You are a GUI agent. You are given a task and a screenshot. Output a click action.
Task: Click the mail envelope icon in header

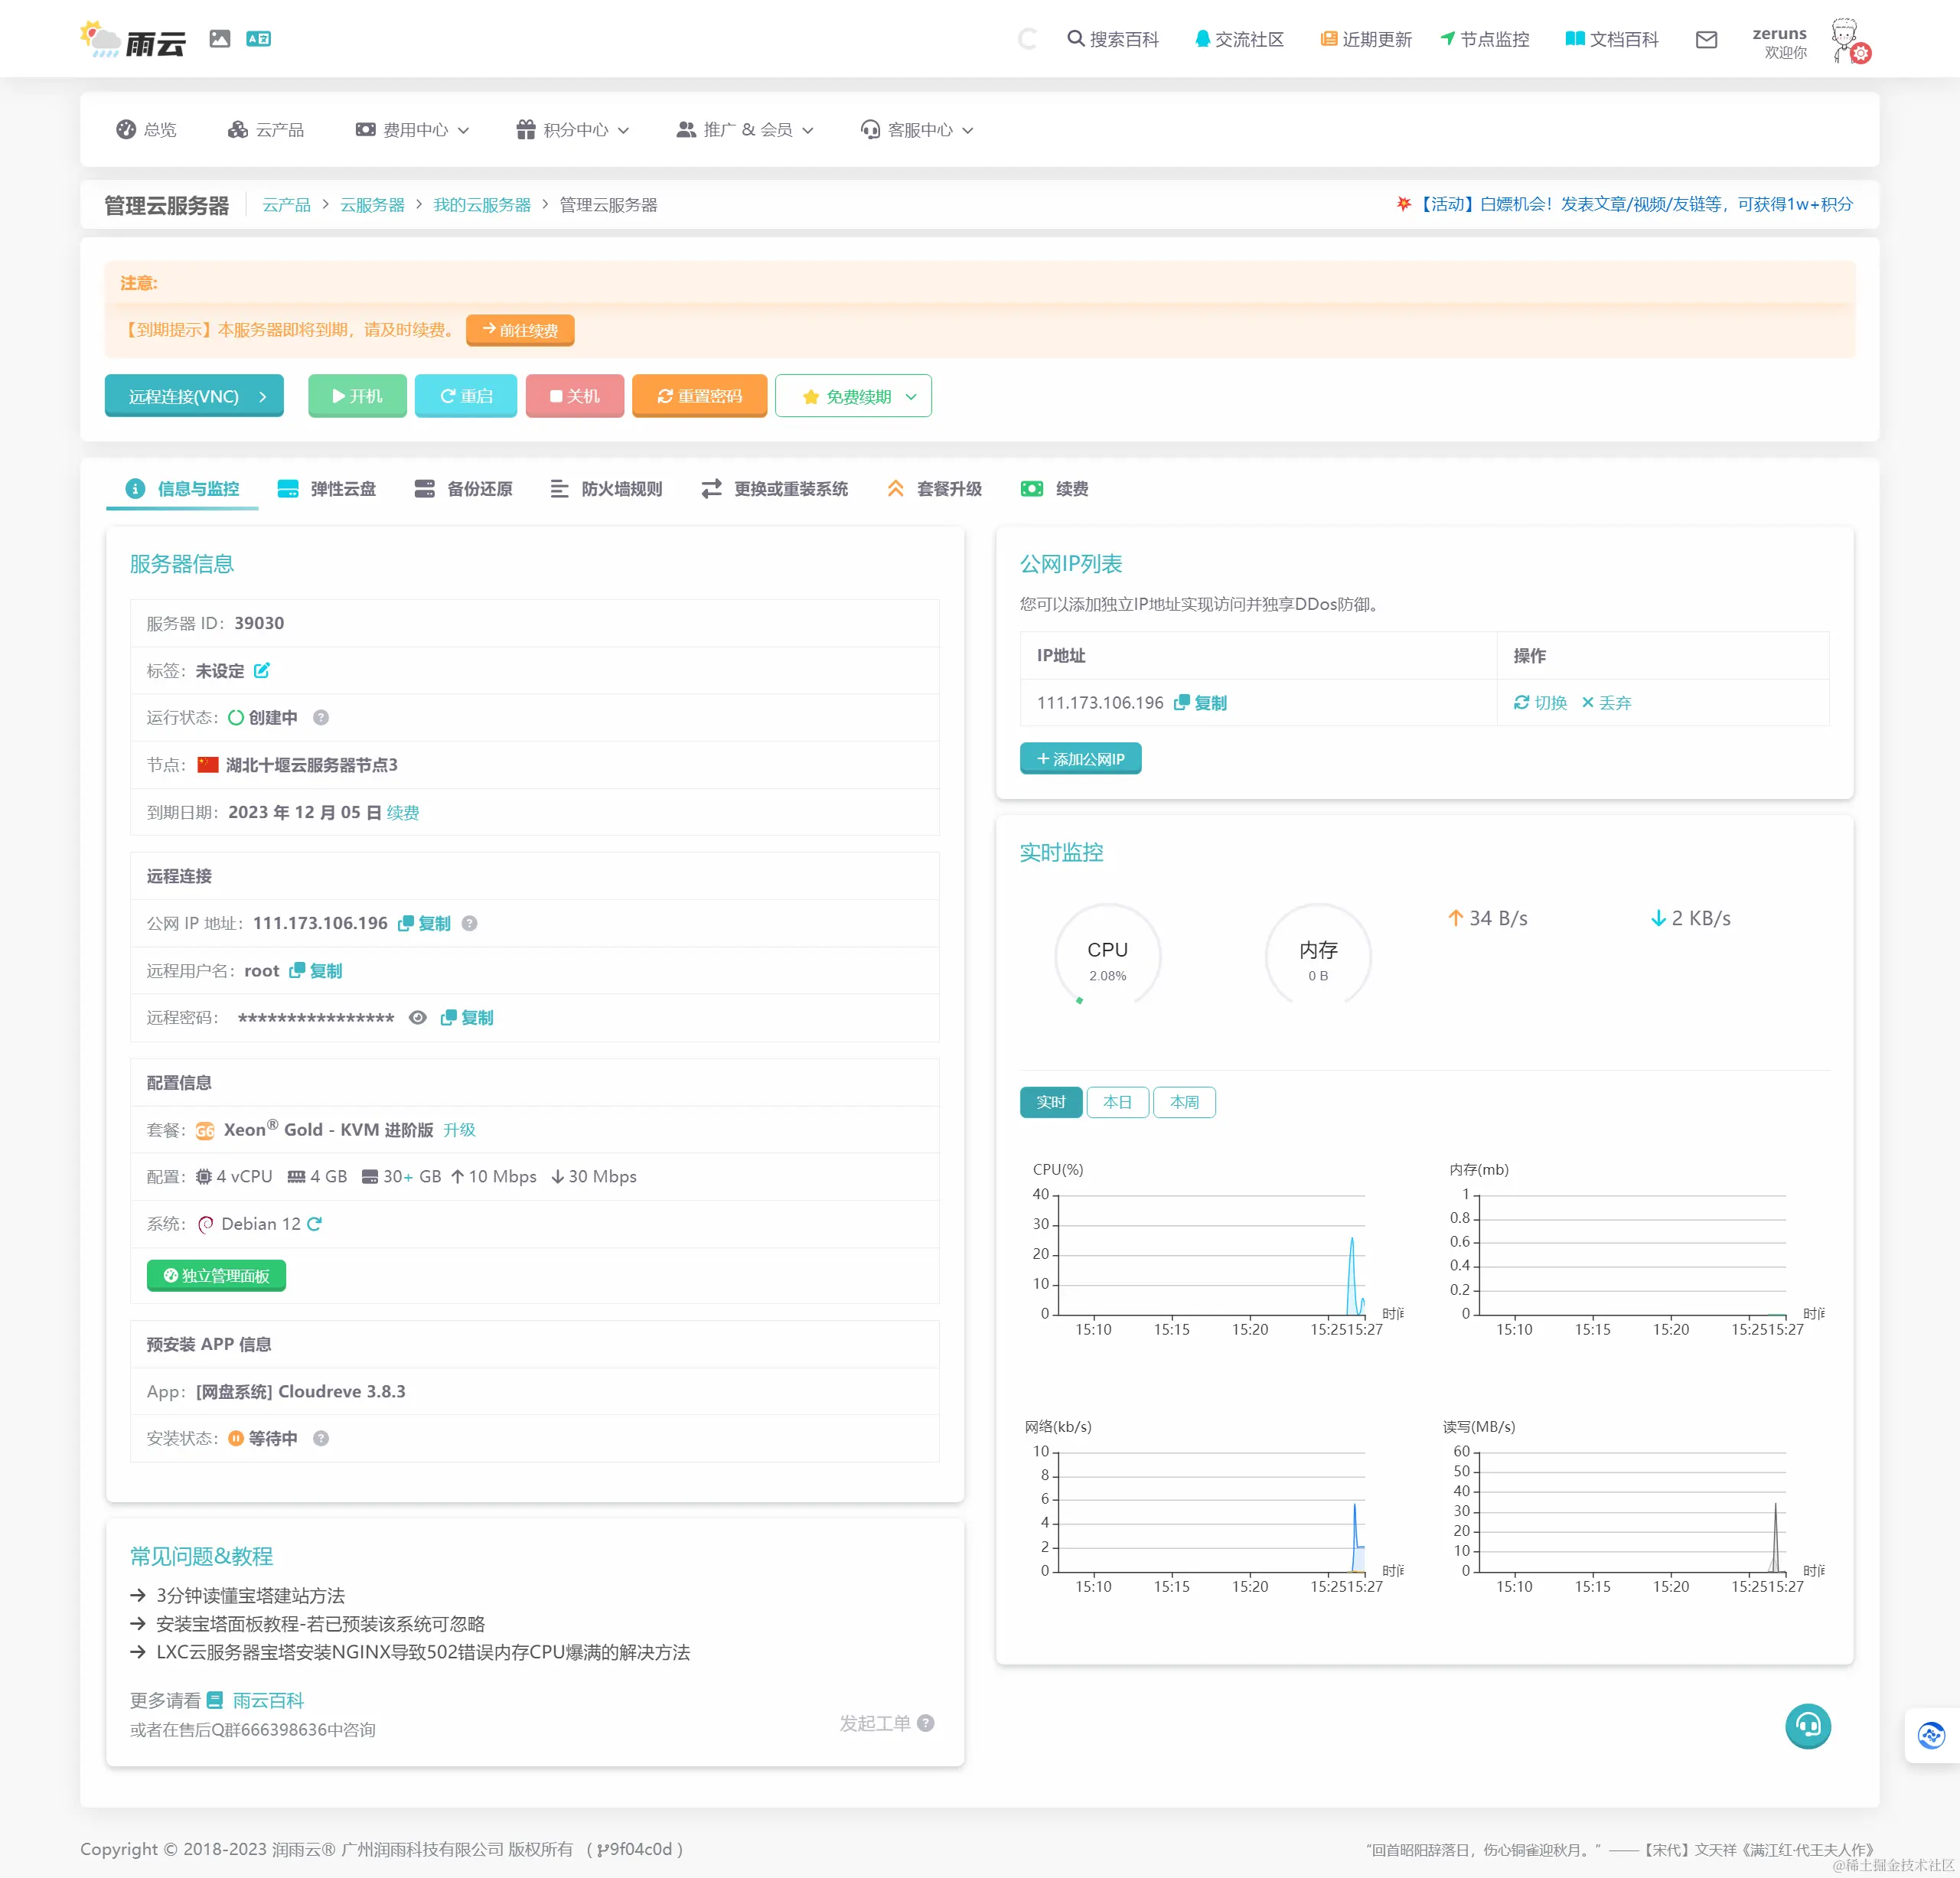1706,40
